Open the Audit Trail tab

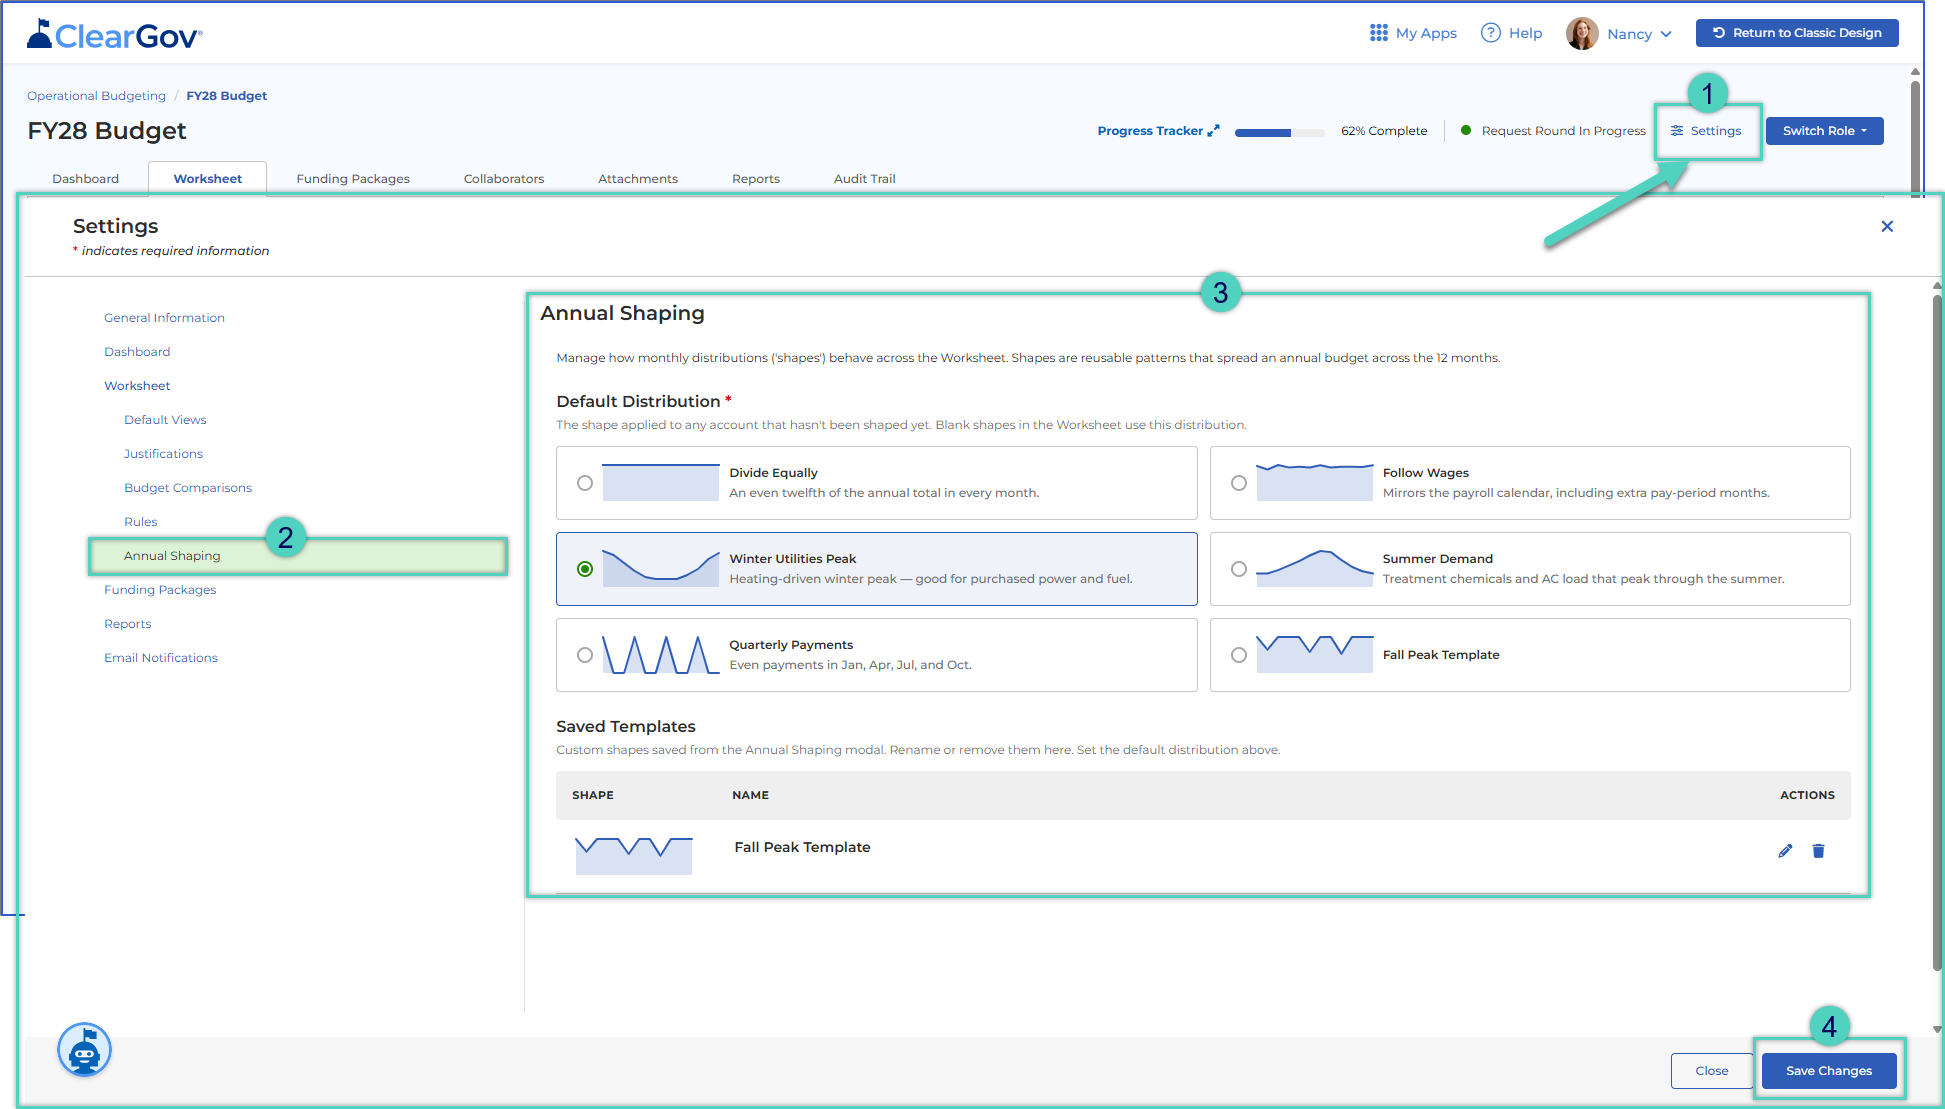click(865, 179)
